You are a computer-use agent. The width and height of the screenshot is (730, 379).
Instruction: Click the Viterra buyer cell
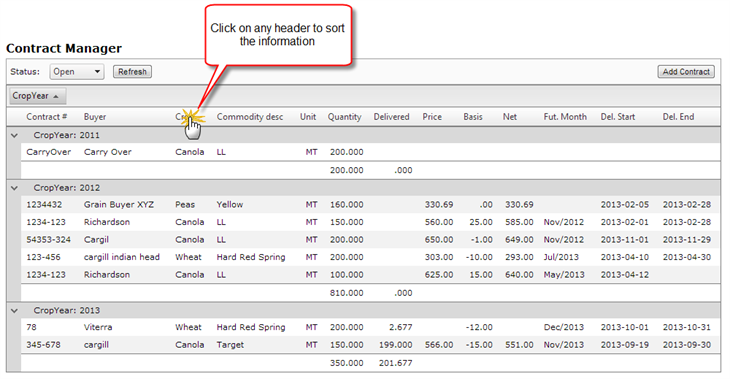[98, 327]
